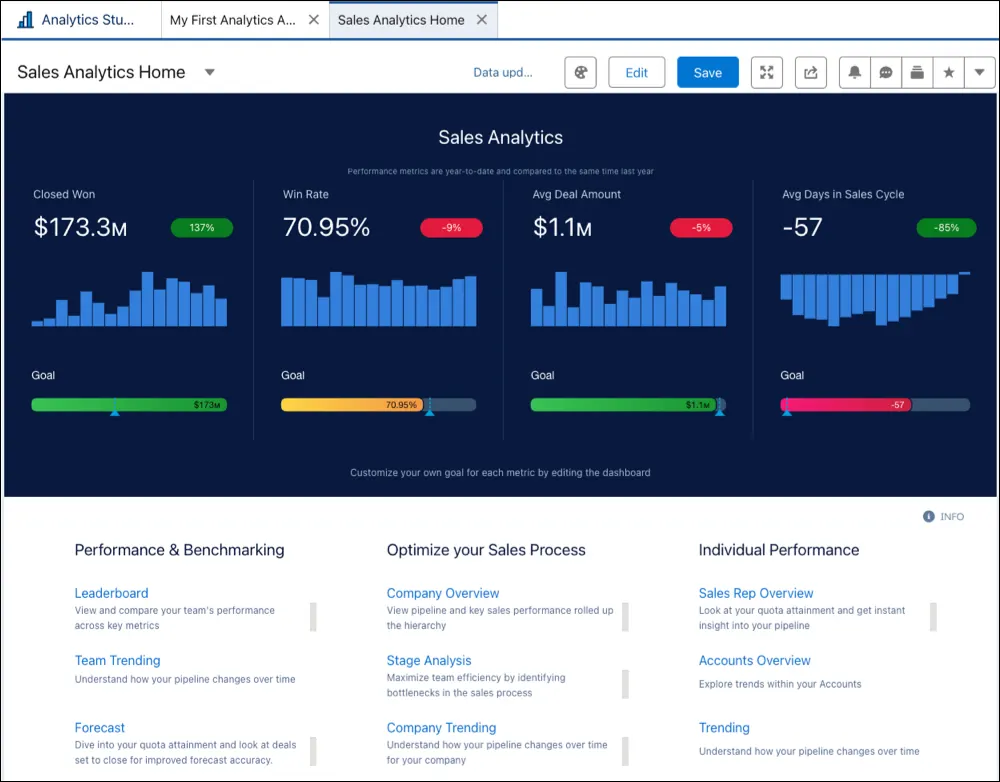Open the Accounts Overview link
1000x782 pixels.
tap(754, 661)
